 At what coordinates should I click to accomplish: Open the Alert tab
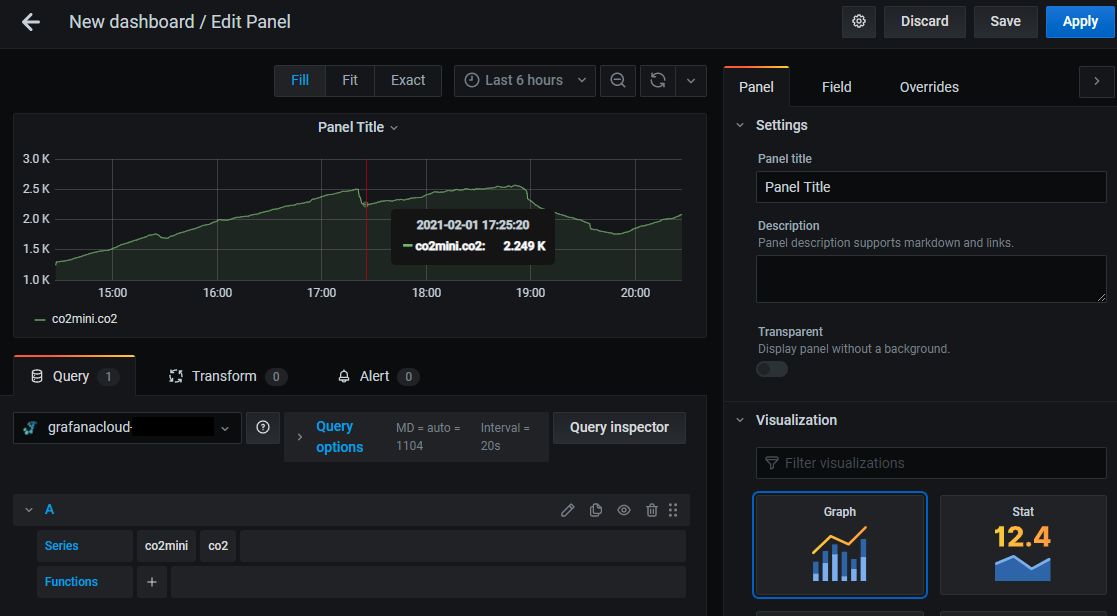click(378, 376)
